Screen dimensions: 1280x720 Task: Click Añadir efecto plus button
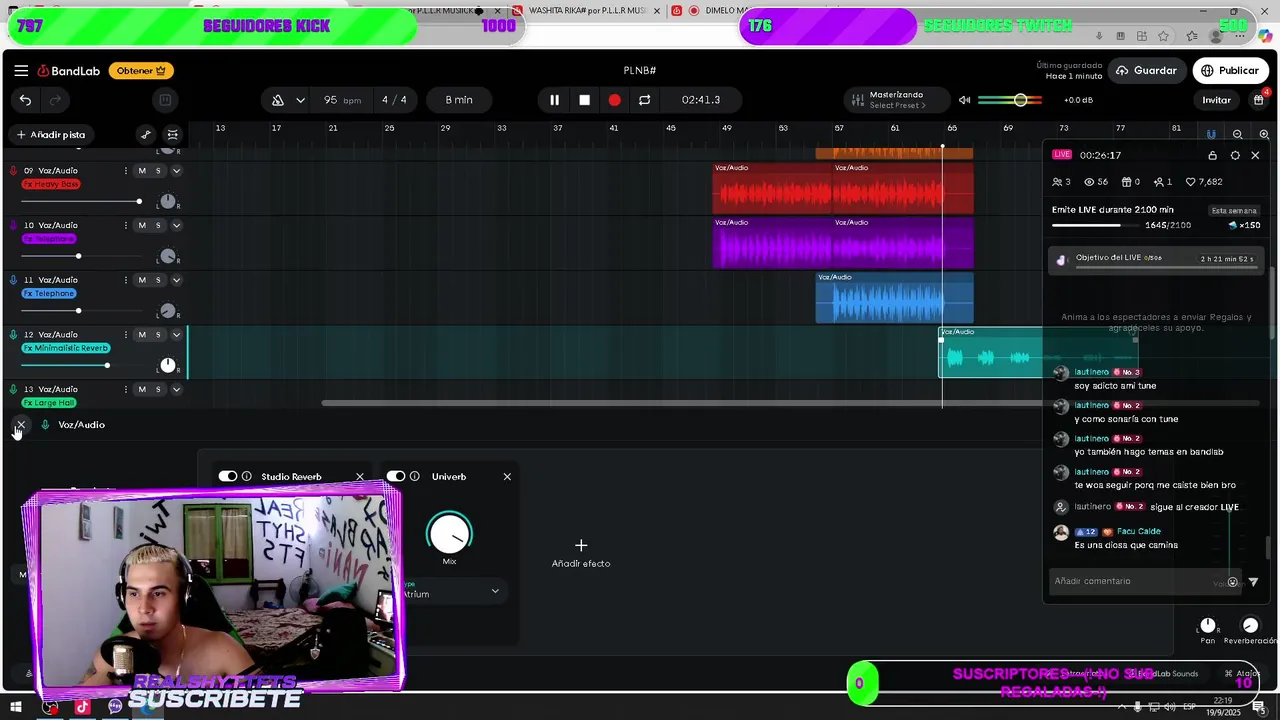pyautogui.click(x=581, y=546)
